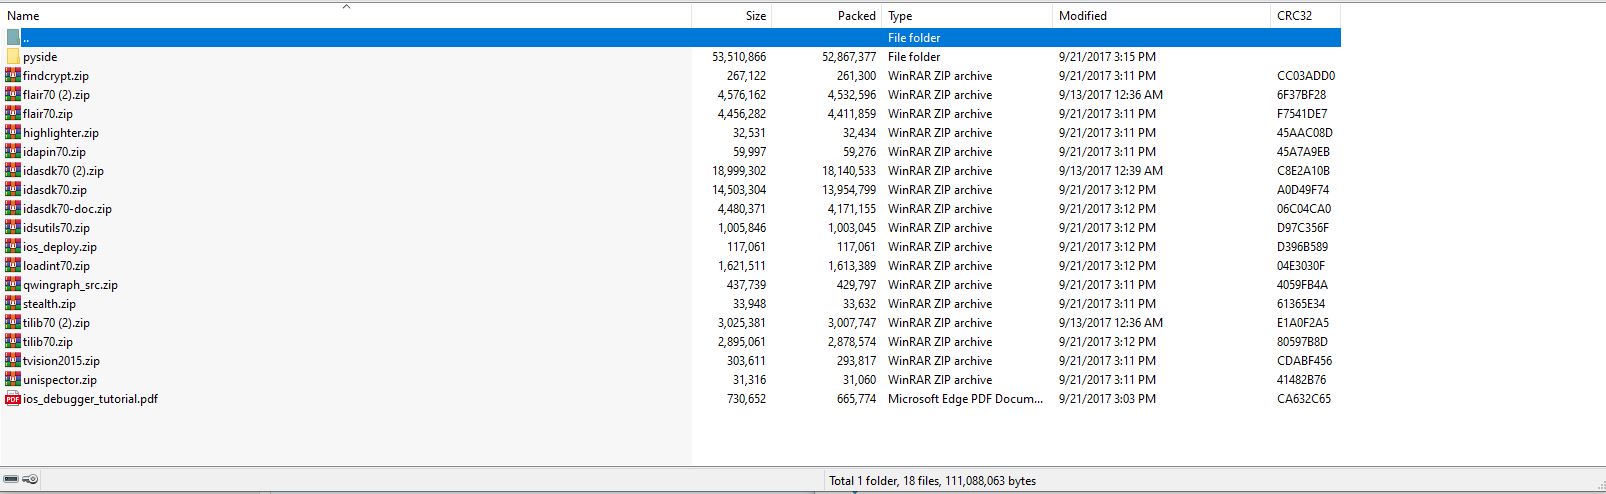1606x494 pixels.
Task: Click the ios_deploy.zip archive icon
Action: [13, 246]
